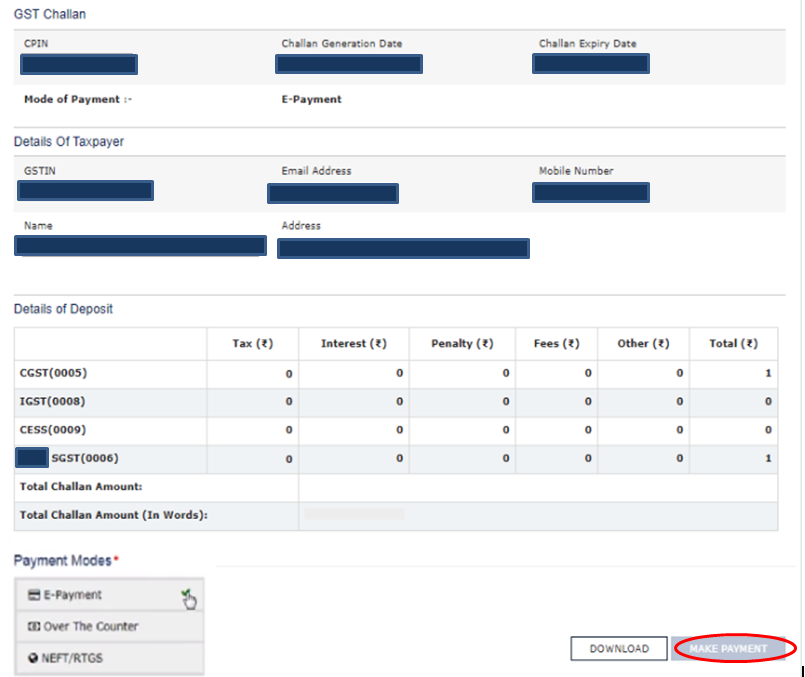Image resolution: width=805 pixels, height=677 pixels.
Task: Click the GSTIN label
Action: click(40, 171)
